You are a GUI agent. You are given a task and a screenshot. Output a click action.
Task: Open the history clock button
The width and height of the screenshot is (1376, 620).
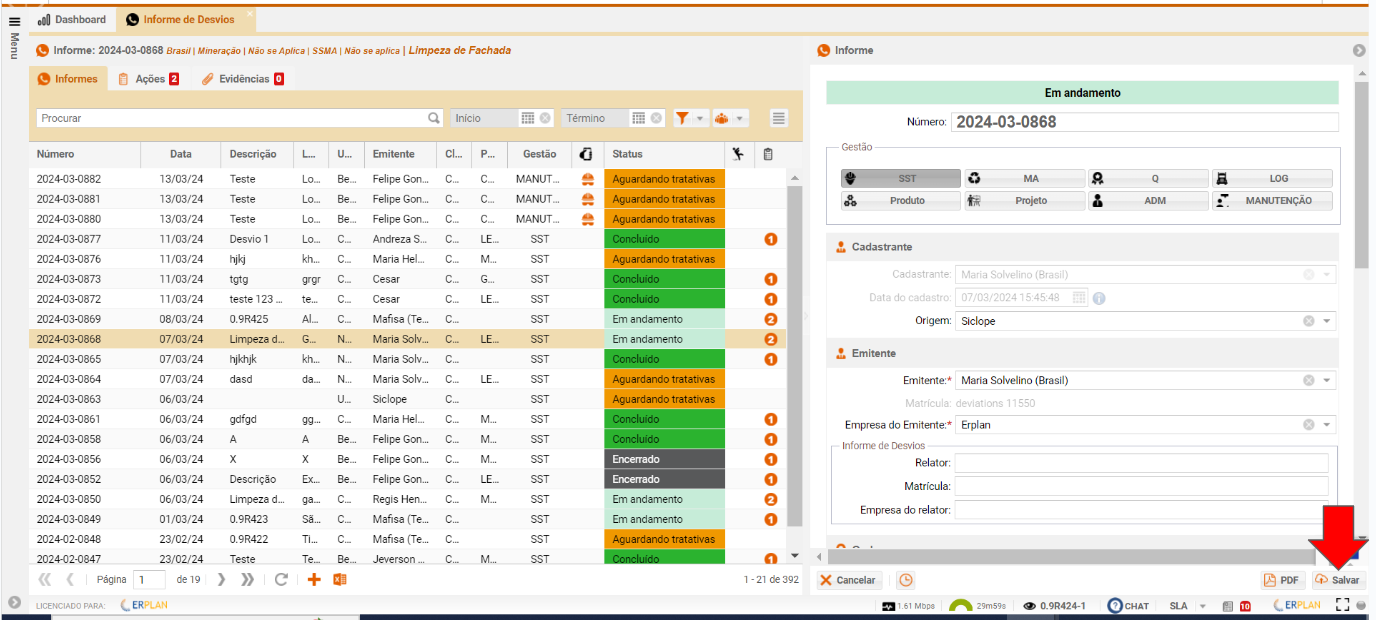click(905, 580)
